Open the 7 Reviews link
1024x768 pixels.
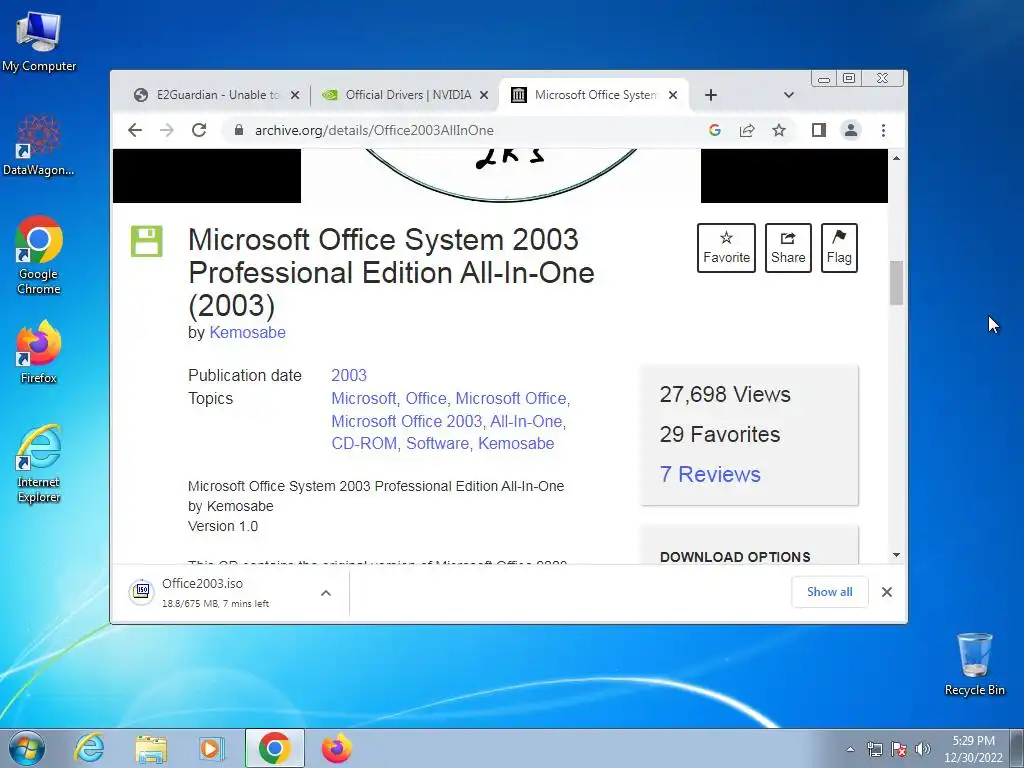(710, 474)
